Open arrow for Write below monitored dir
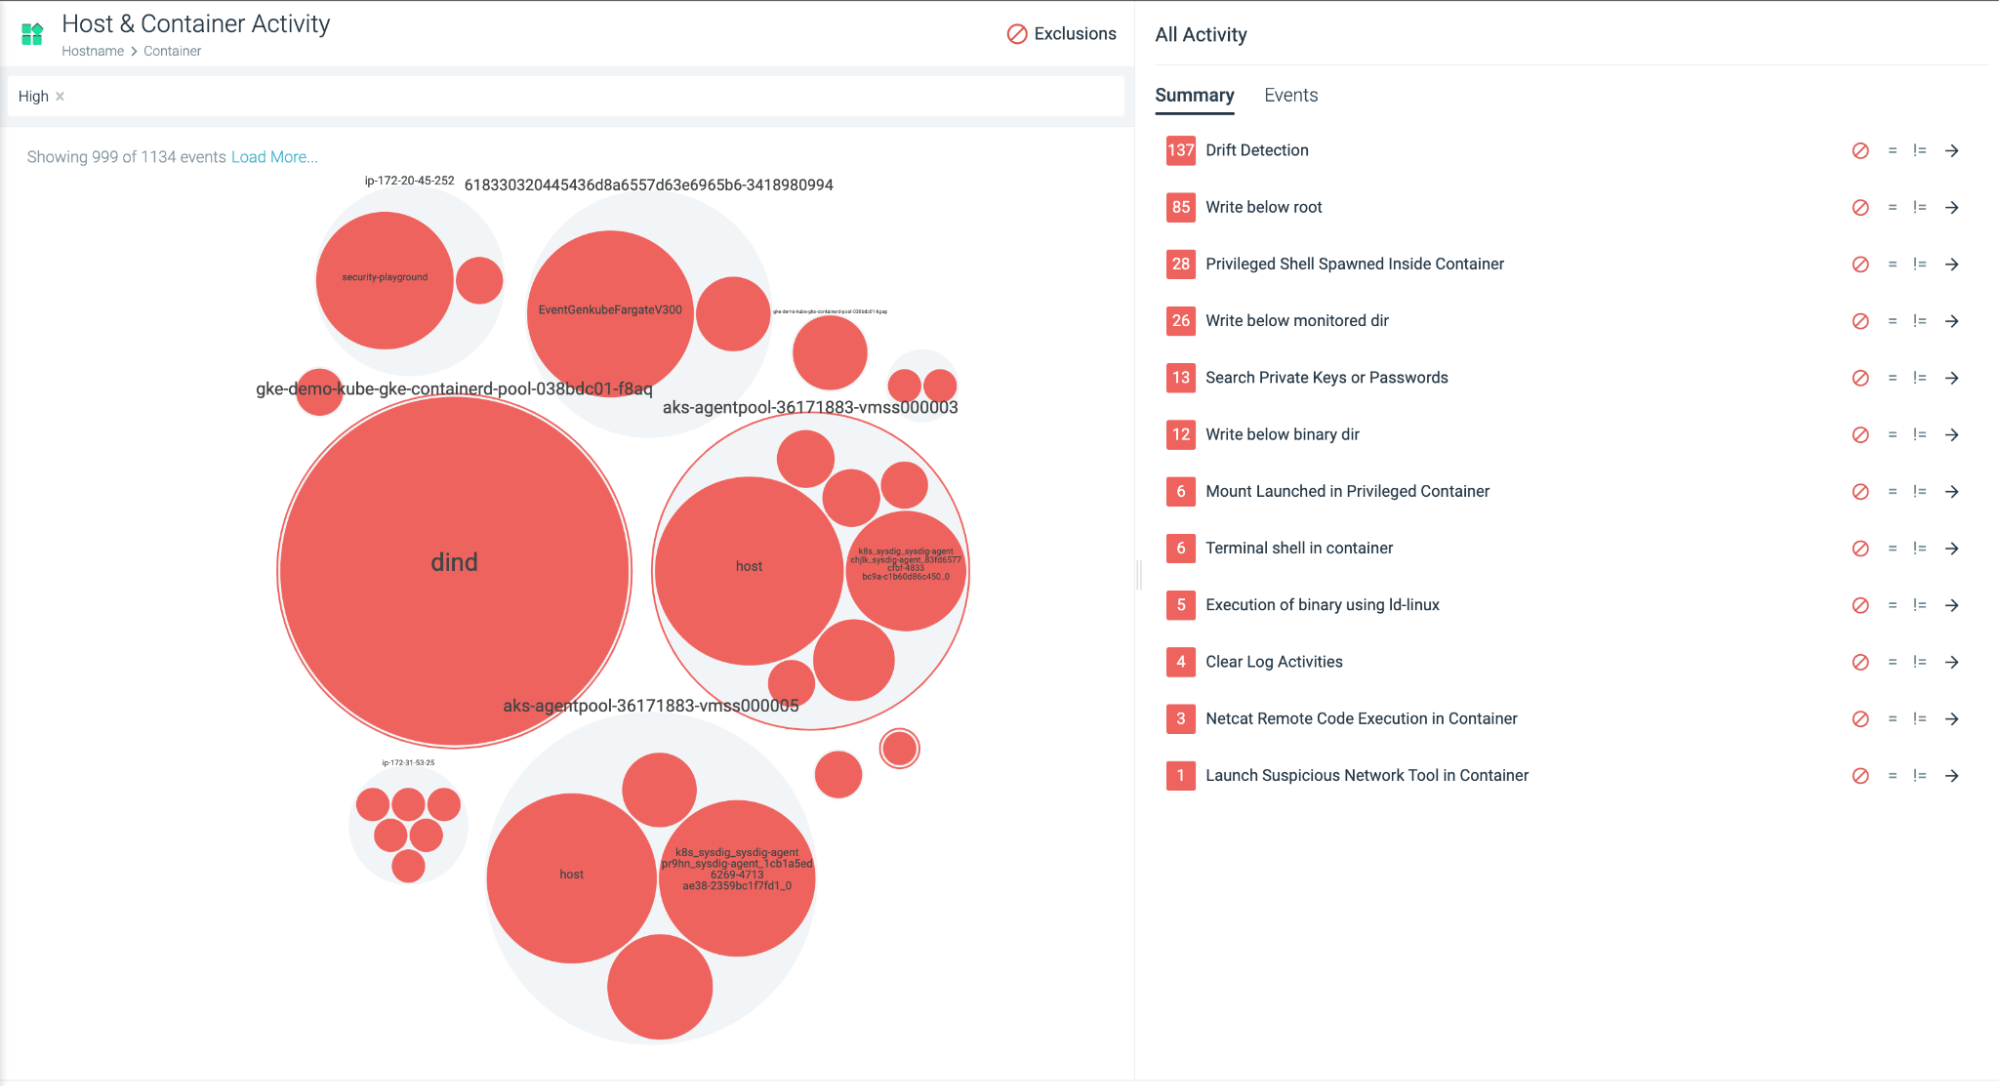This screenshot has width=1999, height=1087. point(1952,321)
